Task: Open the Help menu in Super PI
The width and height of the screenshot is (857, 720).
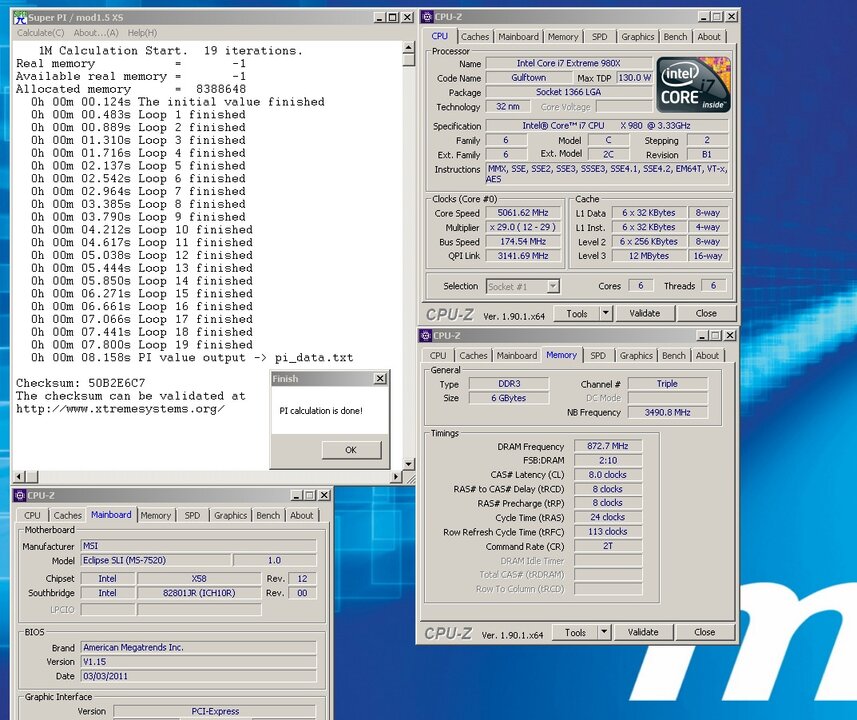Action: (142, 33)
